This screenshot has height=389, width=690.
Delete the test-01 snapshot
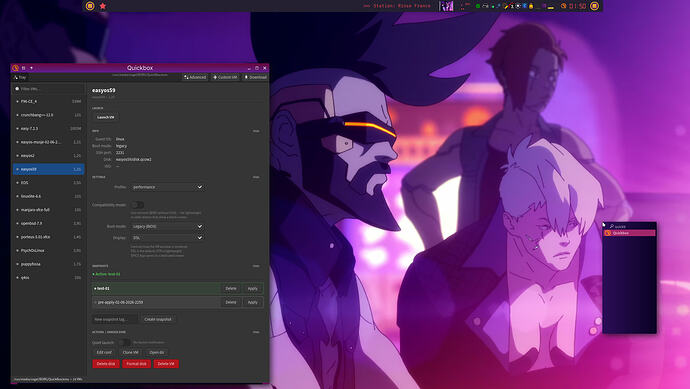click(231, 289)
